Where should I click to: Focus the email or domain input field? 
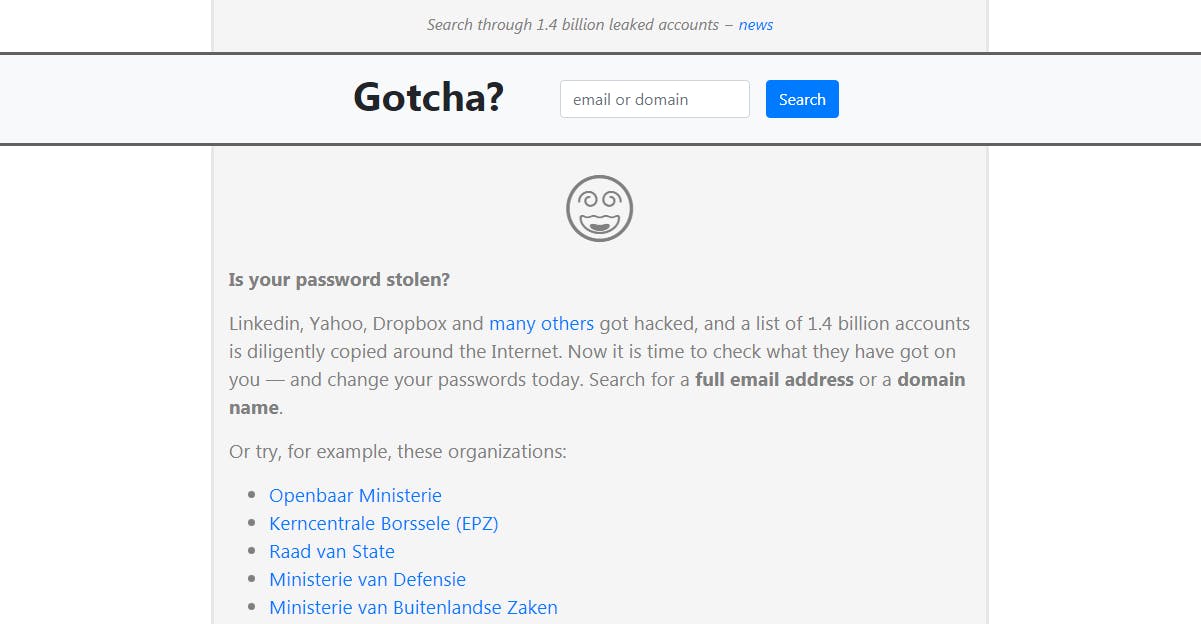654,99
